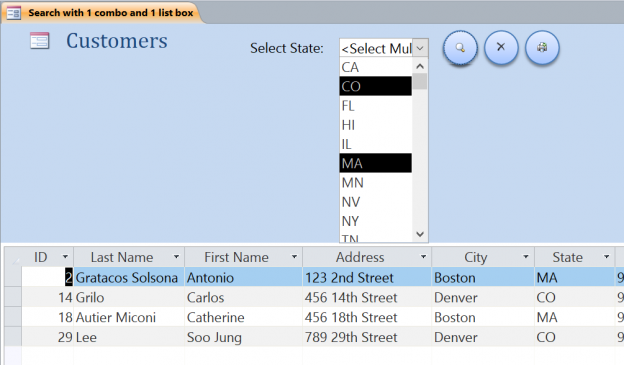Select FL in the state list
The width and height of the screenshot is (624, 365).
coord(376,105)
